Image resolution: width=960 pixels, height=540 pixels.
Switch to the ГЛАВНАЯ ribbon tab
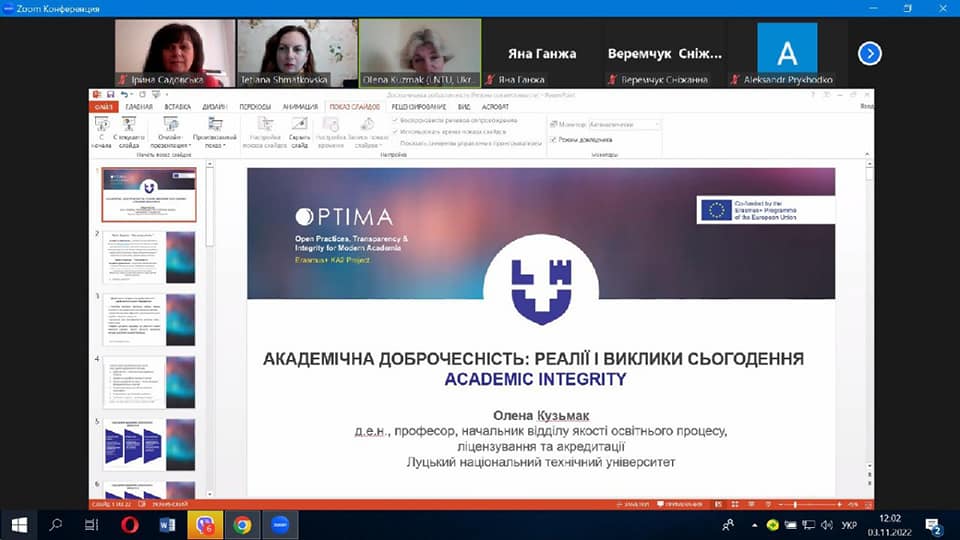139,107
